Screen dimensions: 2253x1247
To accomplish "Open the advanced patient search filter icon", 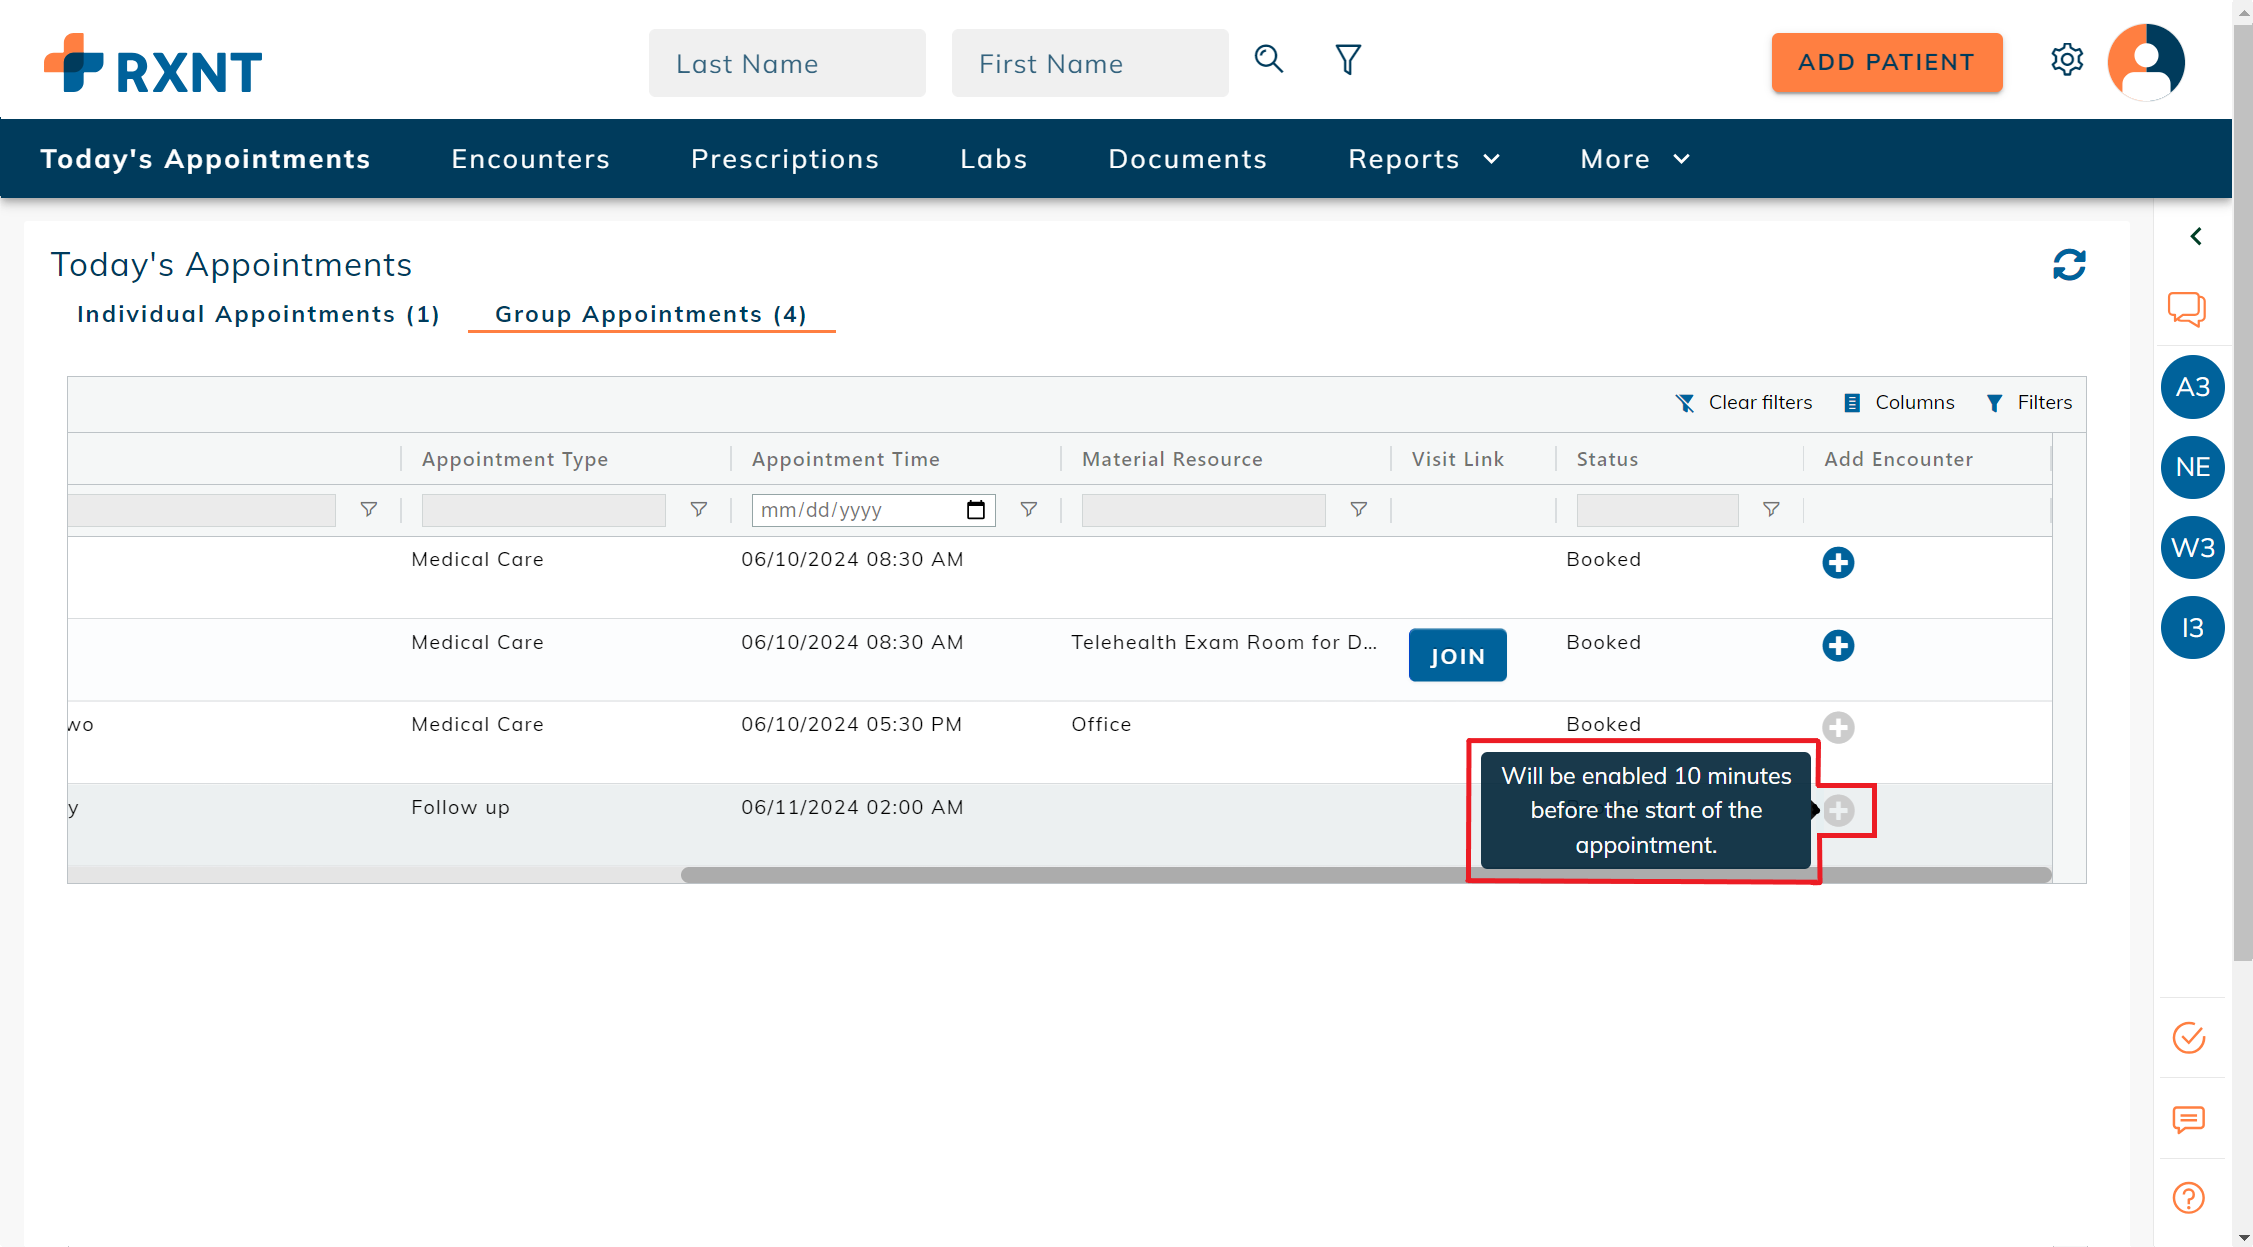I will (1348, 60).
